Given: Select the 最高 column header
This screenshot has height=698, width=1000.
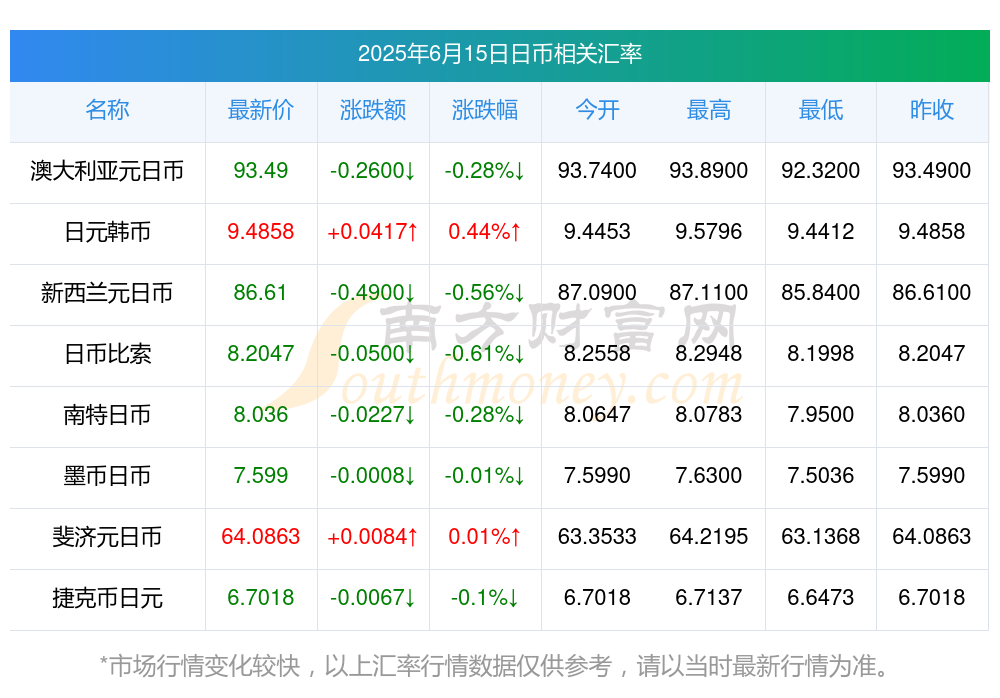Looking at the screenshot, I should click(x=709, y=110).
